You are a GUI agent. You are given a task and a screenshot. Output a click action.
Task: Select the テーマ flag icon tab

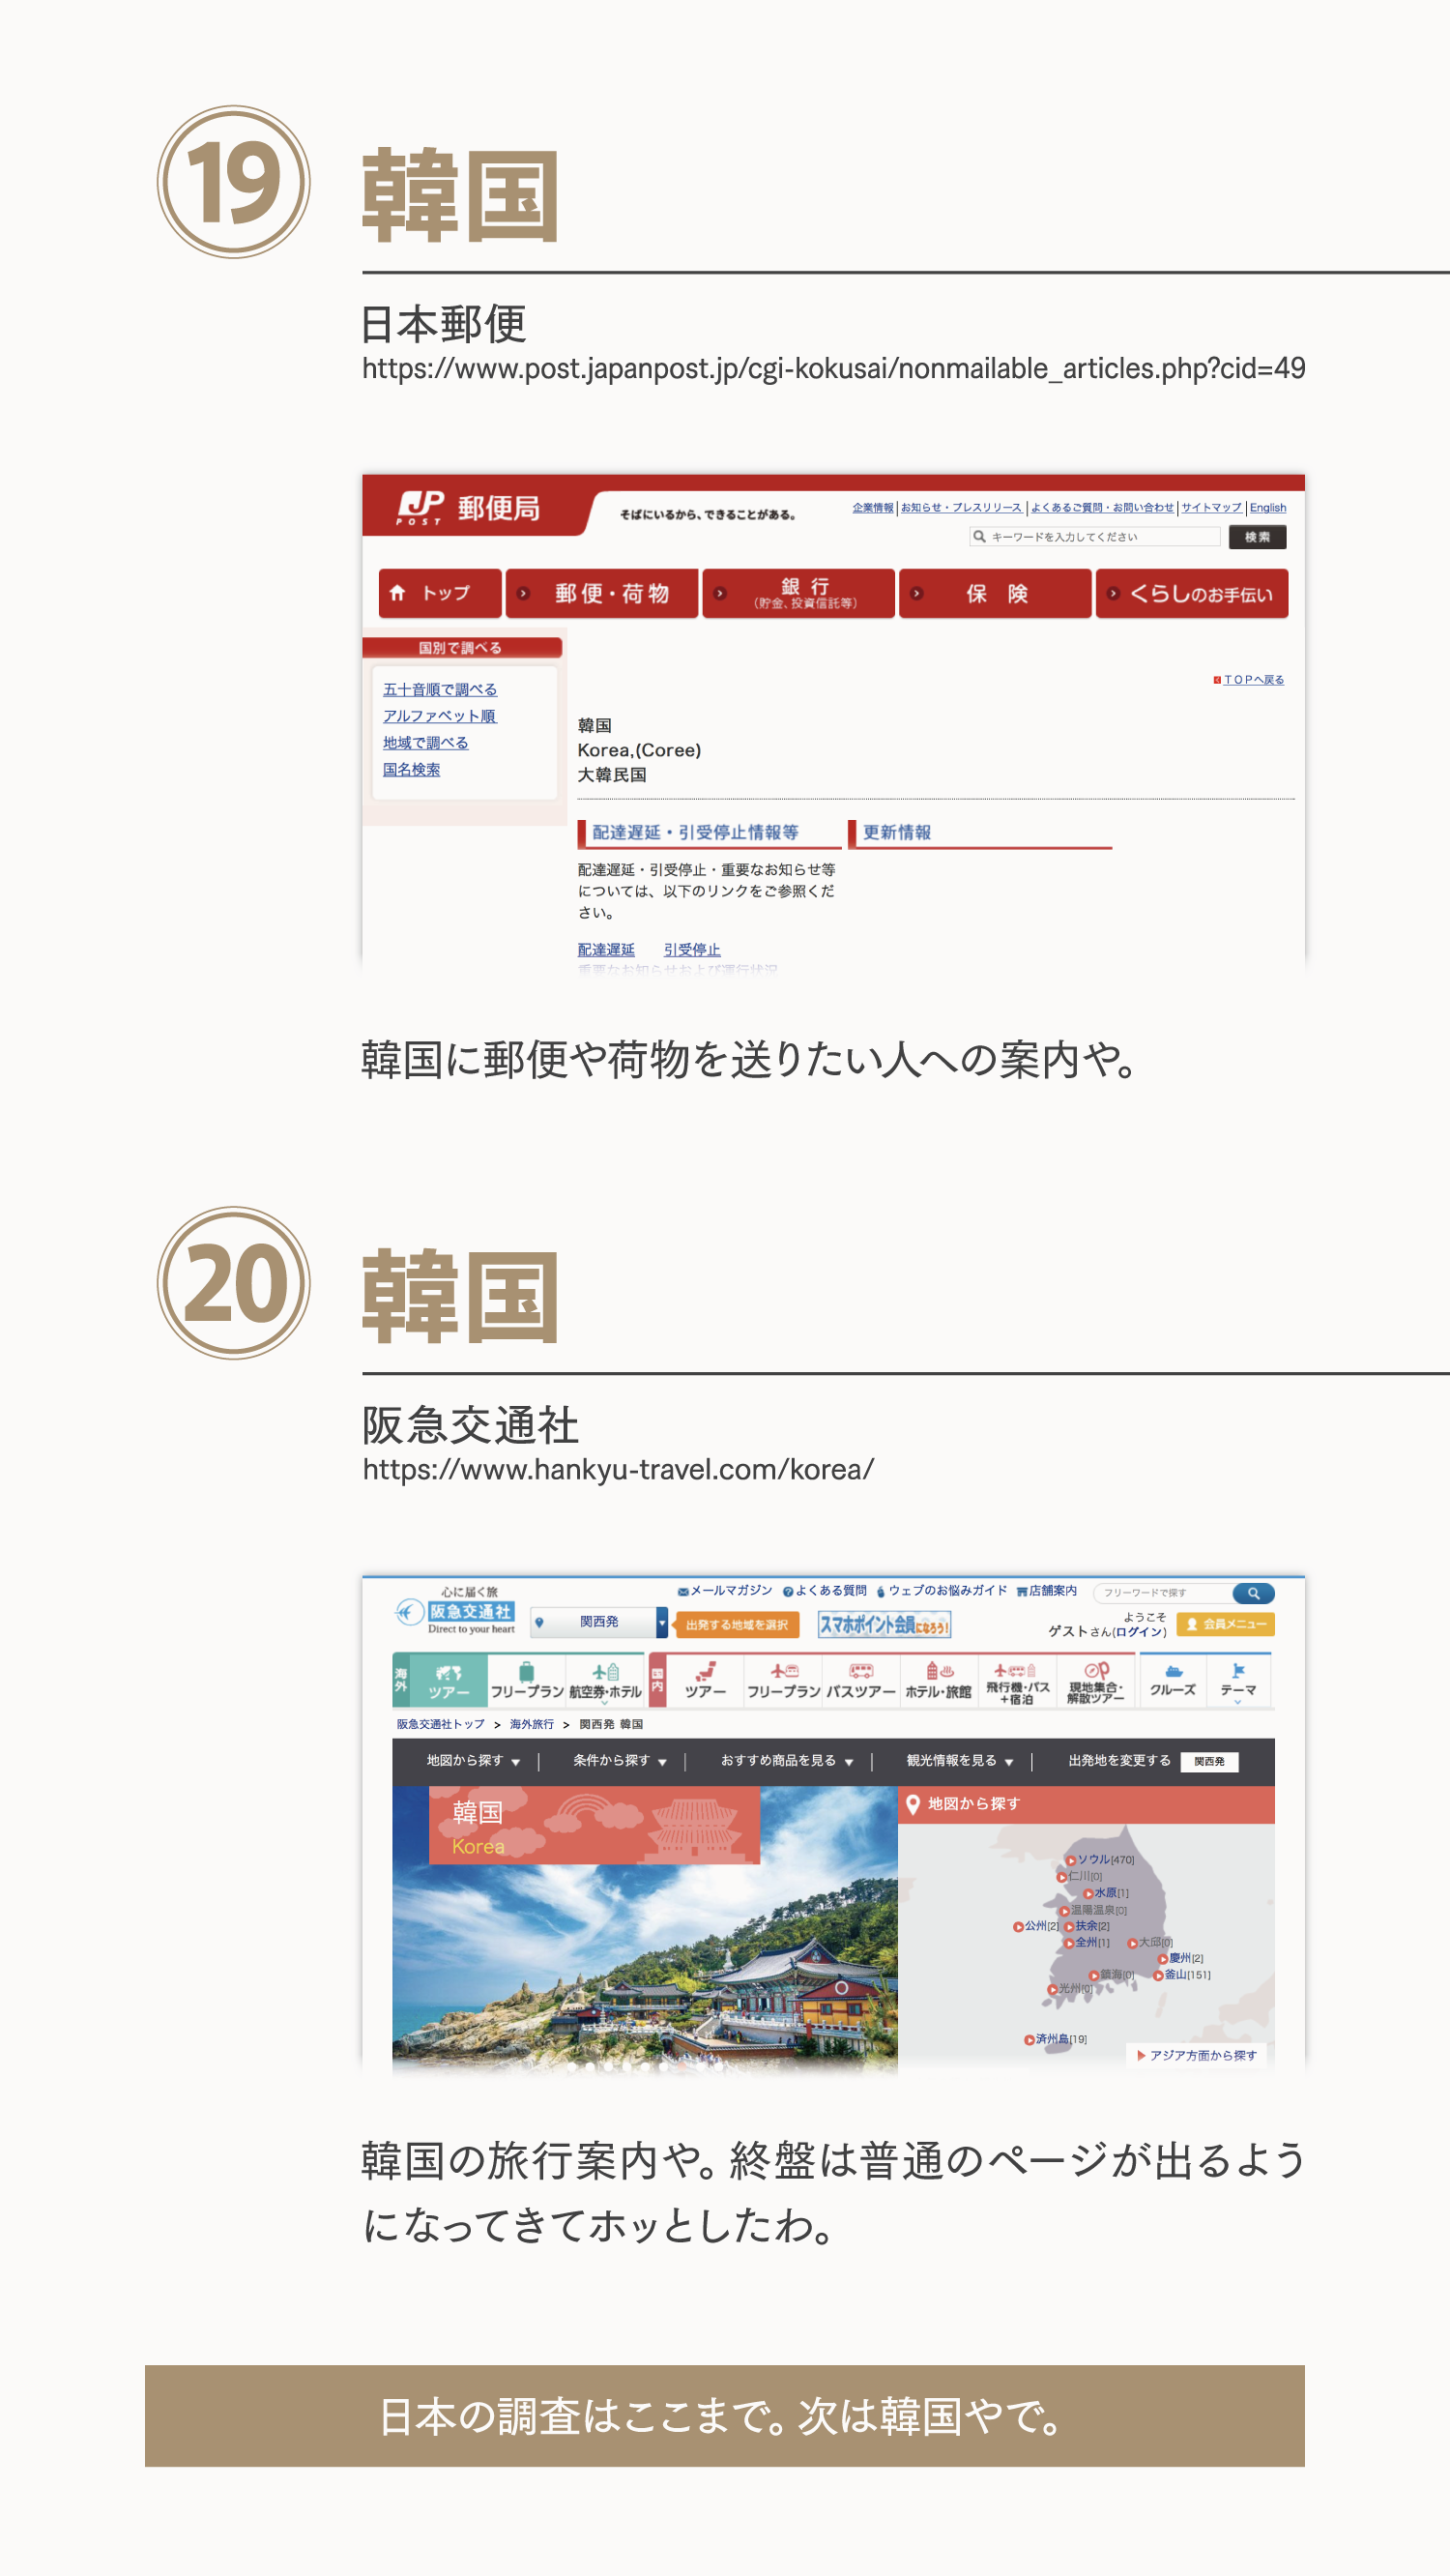coord(1238,1681)
